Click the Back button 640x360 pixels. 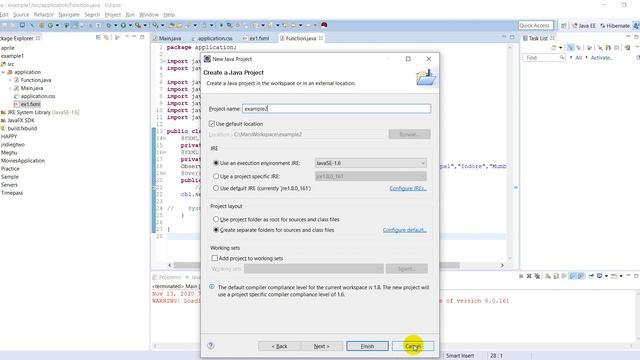(x=280, y=346)
